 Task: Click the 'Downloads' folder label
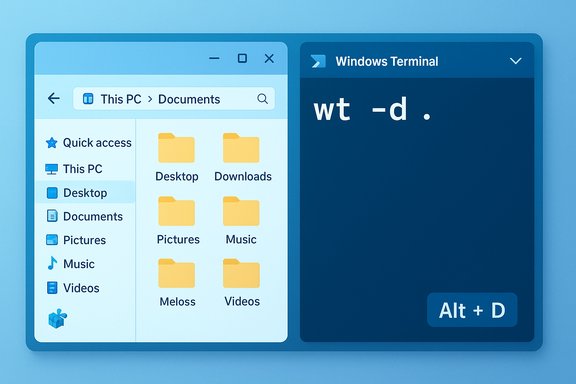[x=243, y=177]
